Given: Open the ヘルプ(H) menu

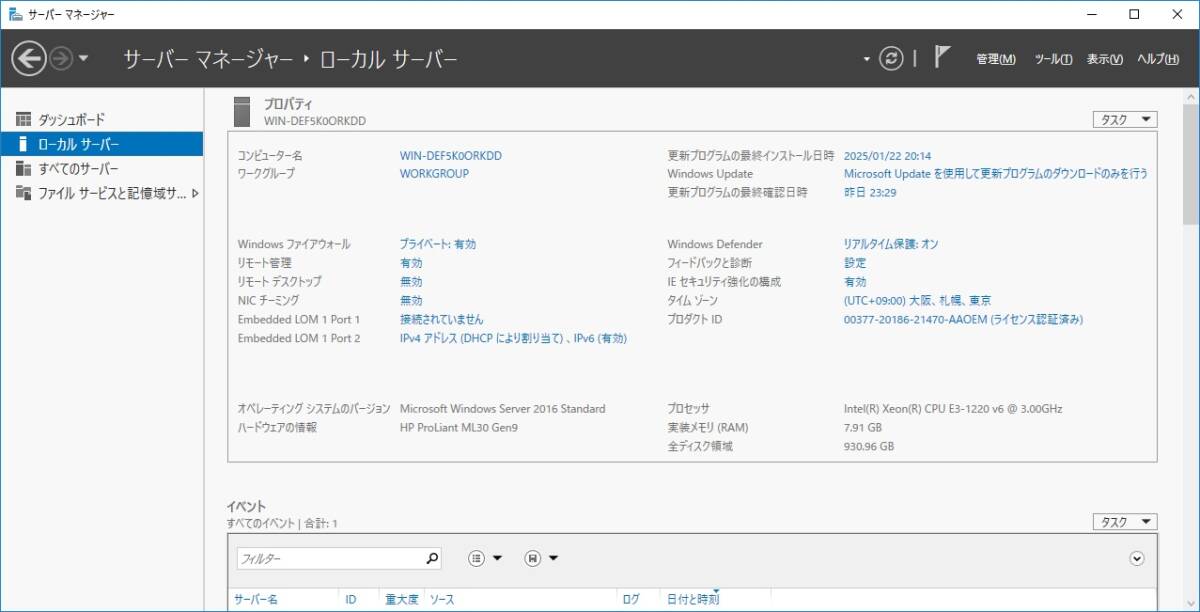Looking at the screenshot, I should tap(1157, 59).
